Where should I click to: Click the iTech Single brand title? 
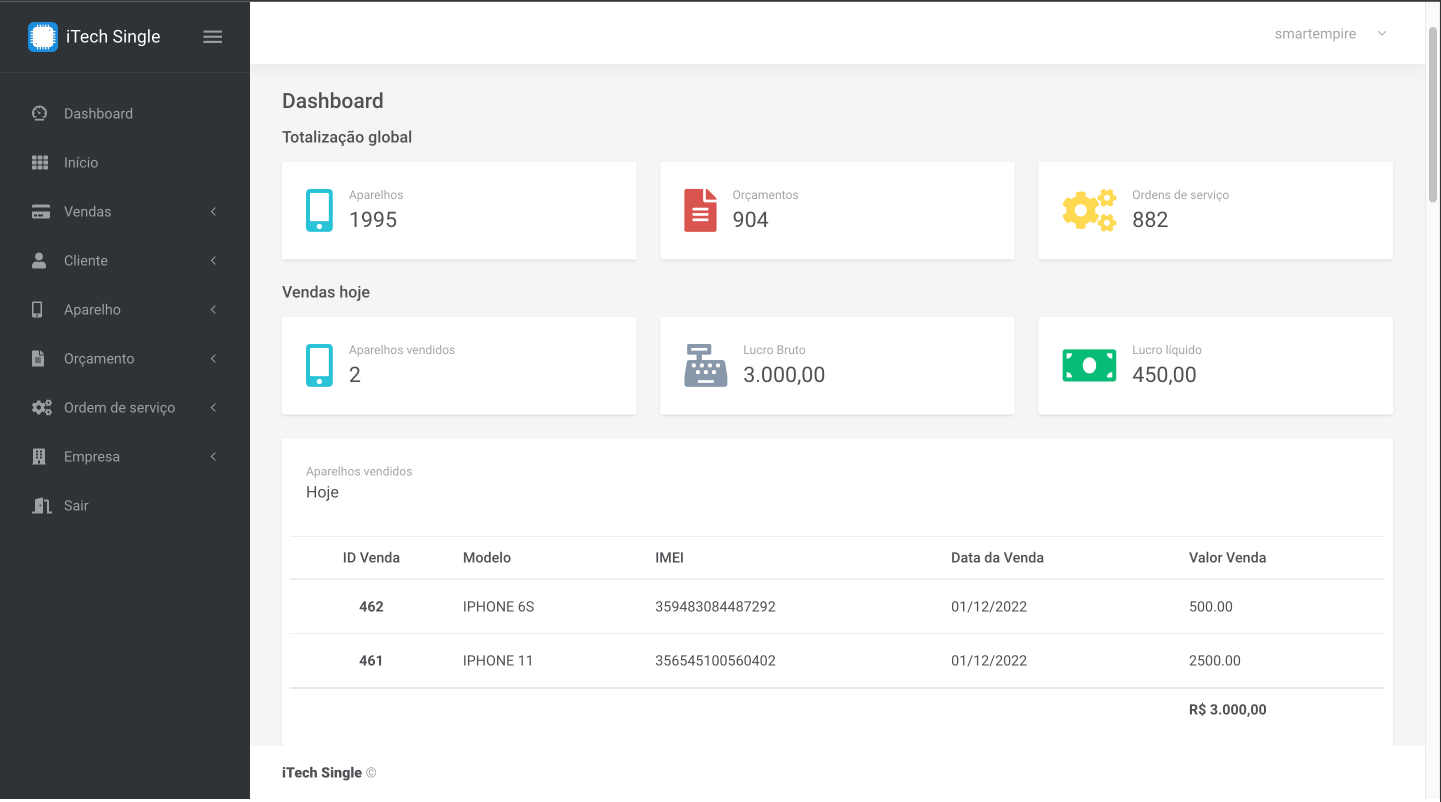[113, 37]
